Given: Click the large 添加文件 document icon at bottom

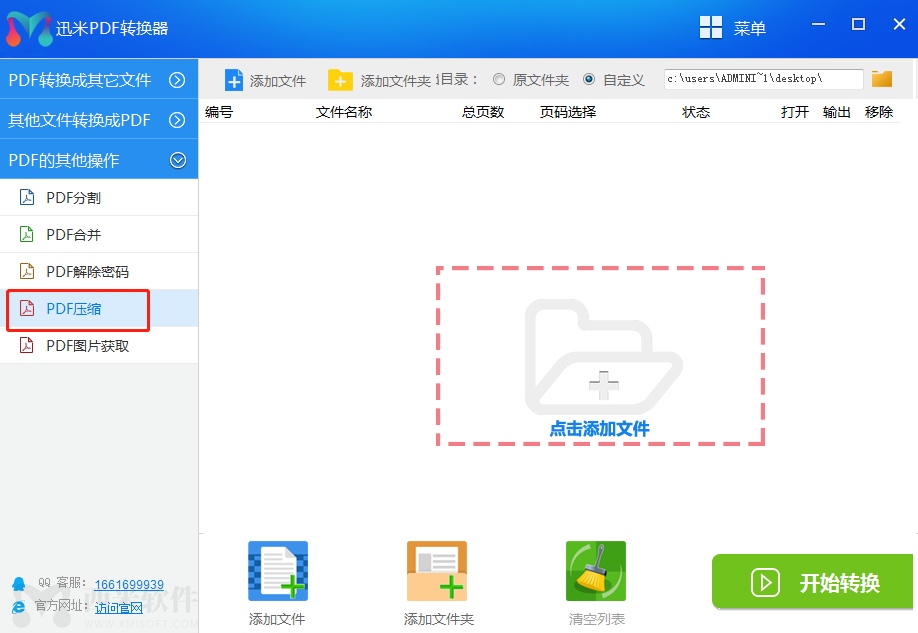Looking at the screenshot, I should pyautogui.click(x=277, y=571).
